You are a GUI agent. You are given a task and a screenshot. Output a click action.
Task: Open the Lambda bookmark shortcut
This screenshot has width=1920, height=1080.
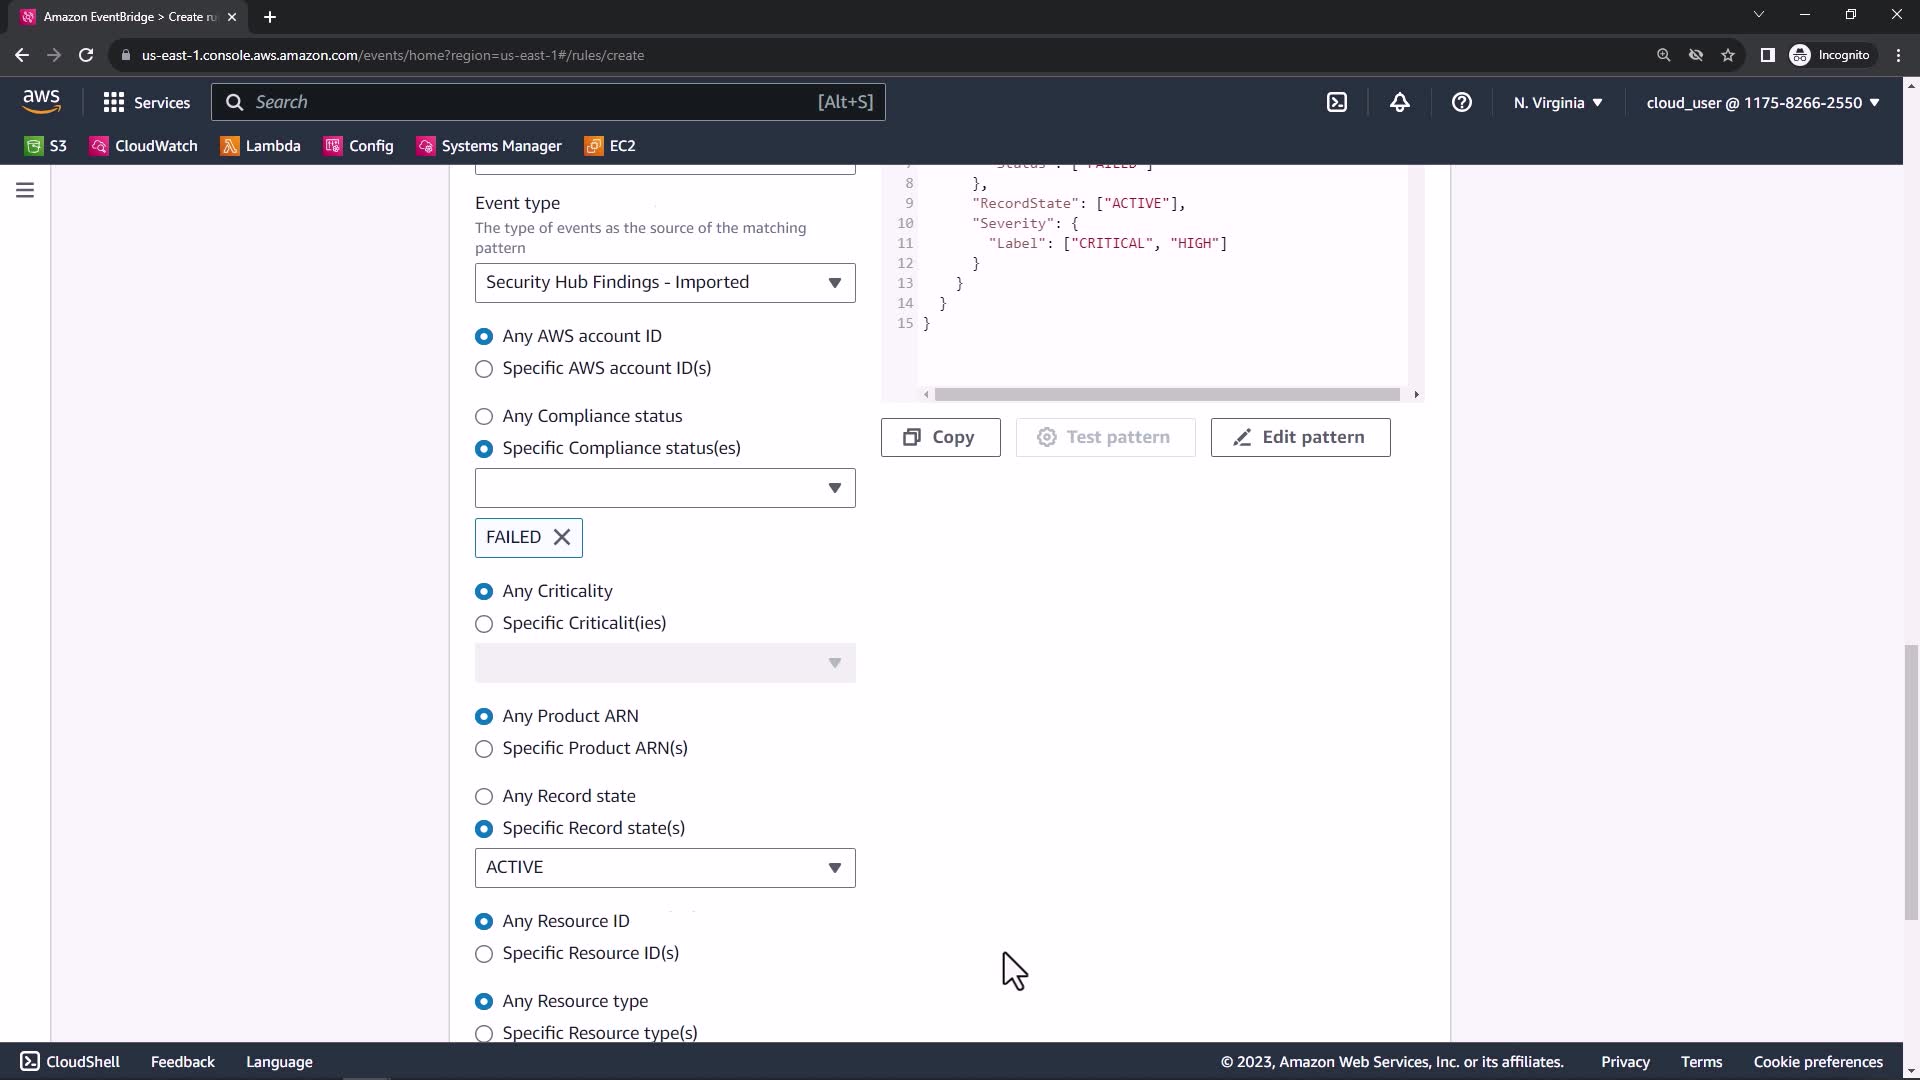(260, 146)
